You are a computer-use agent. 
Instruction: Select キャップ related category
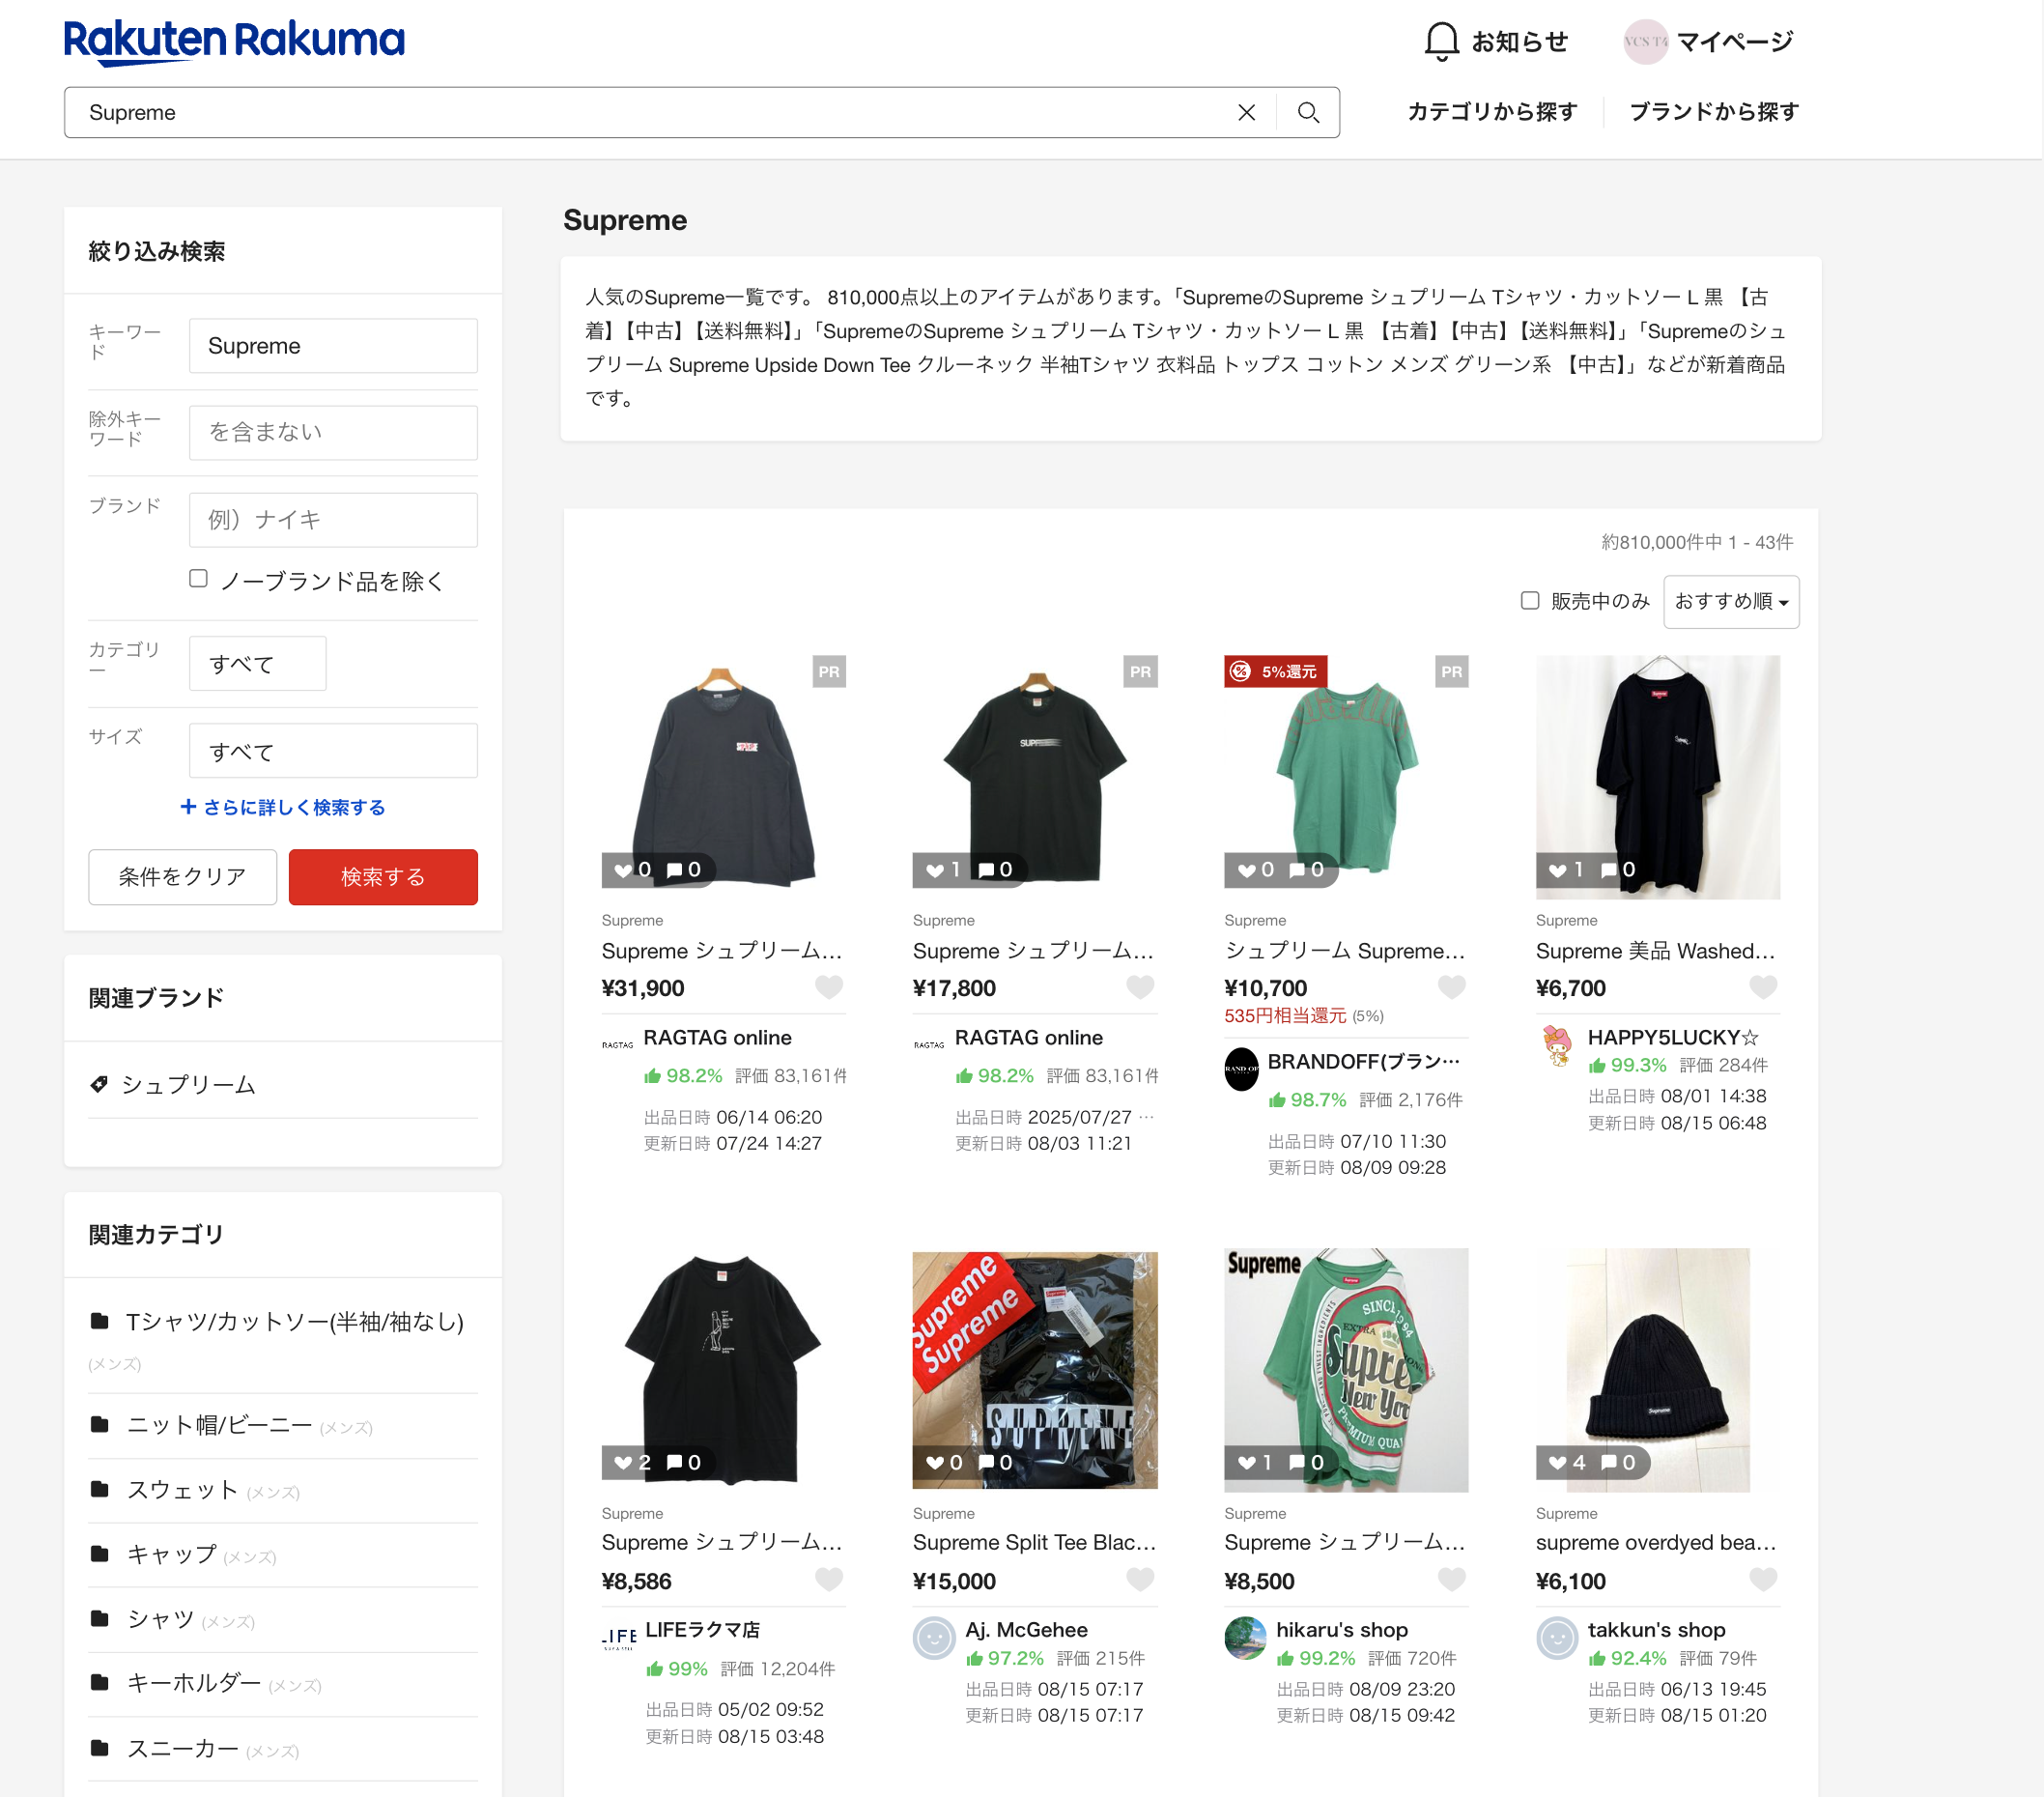[x=171, y=1554]
